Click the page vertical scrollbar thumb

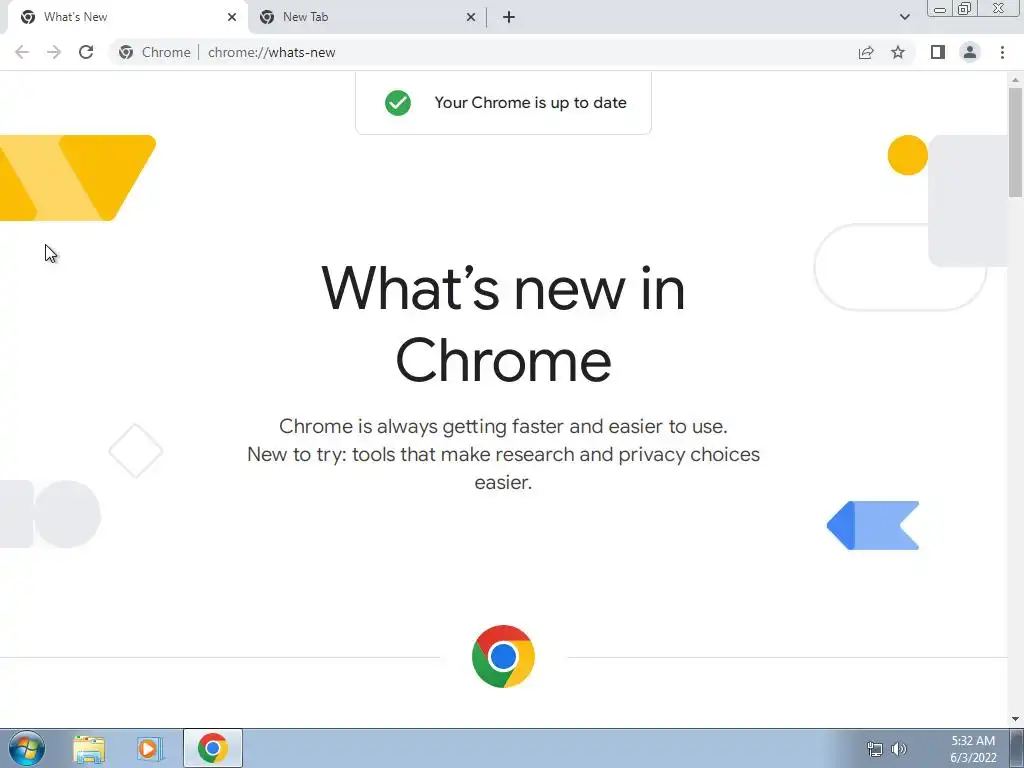(x=1016, y=142)
